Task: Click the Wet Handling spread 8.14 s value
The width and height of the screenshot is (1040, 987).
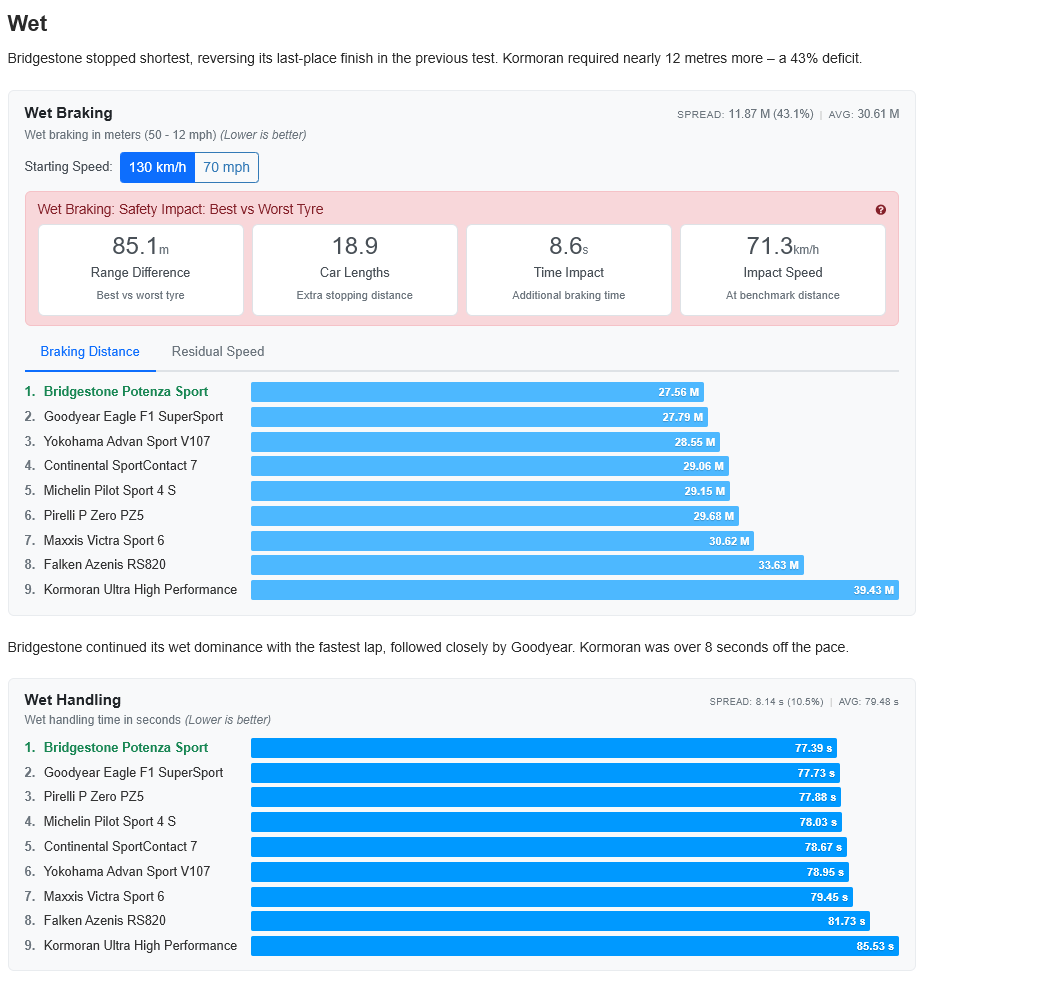Action: coord(789,702)
